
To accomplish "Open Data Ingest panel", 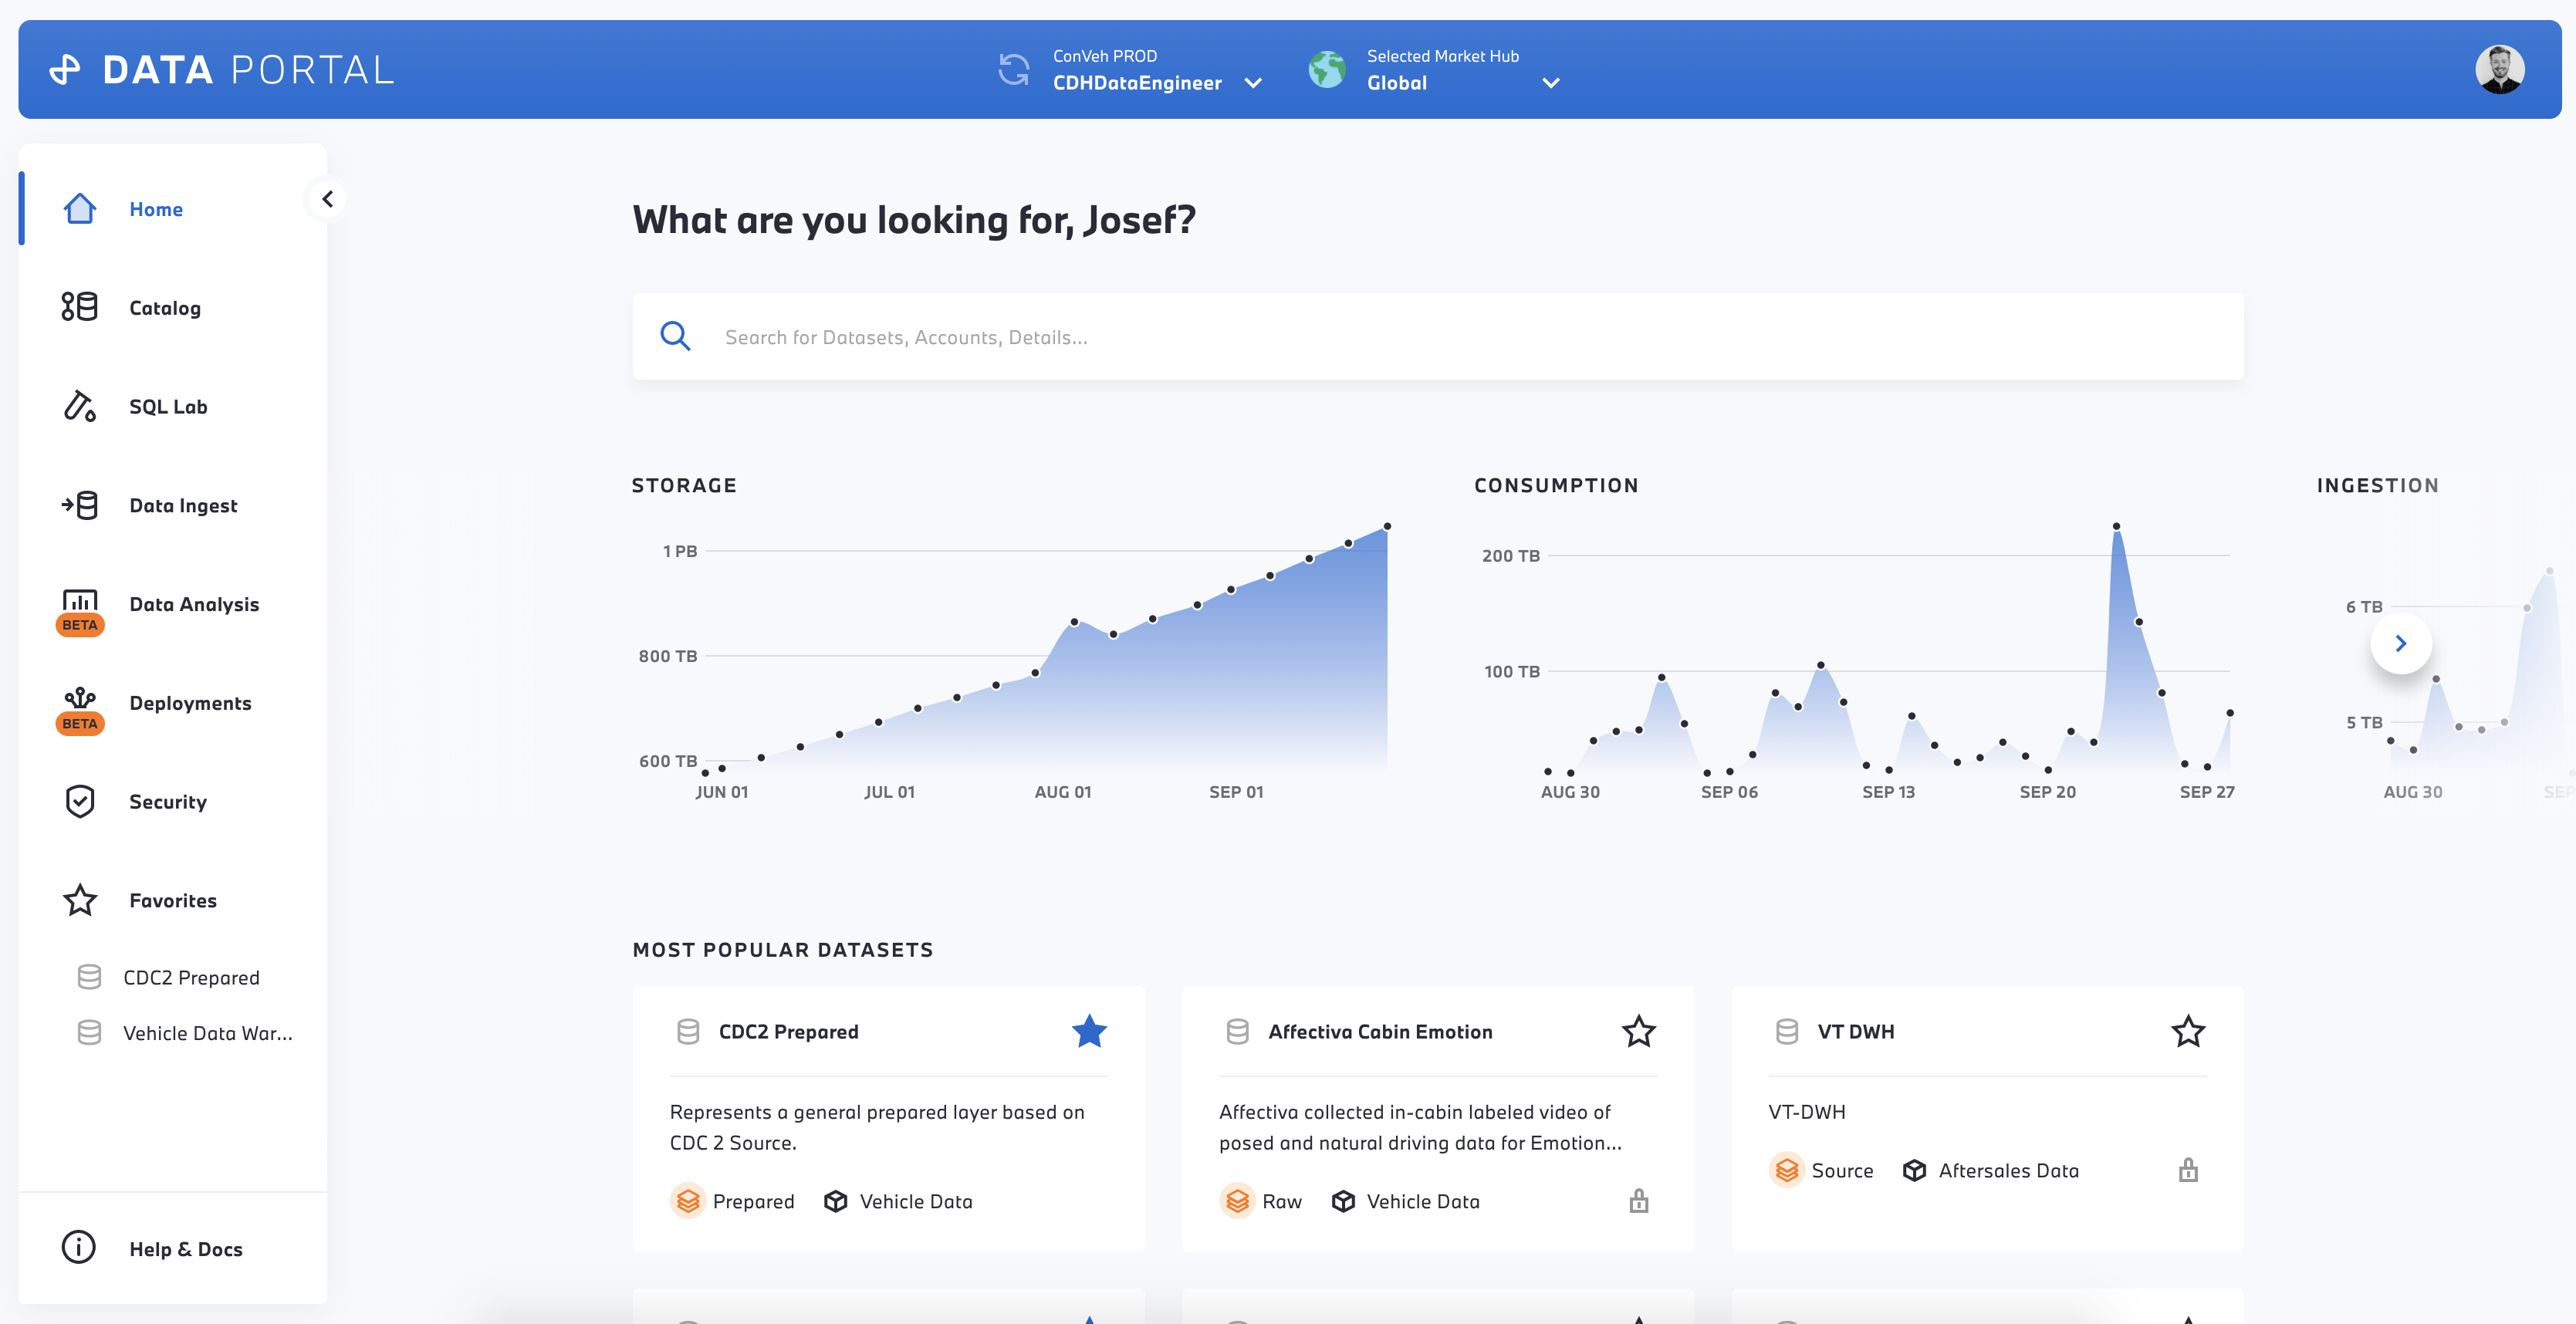I will [182, 505].
